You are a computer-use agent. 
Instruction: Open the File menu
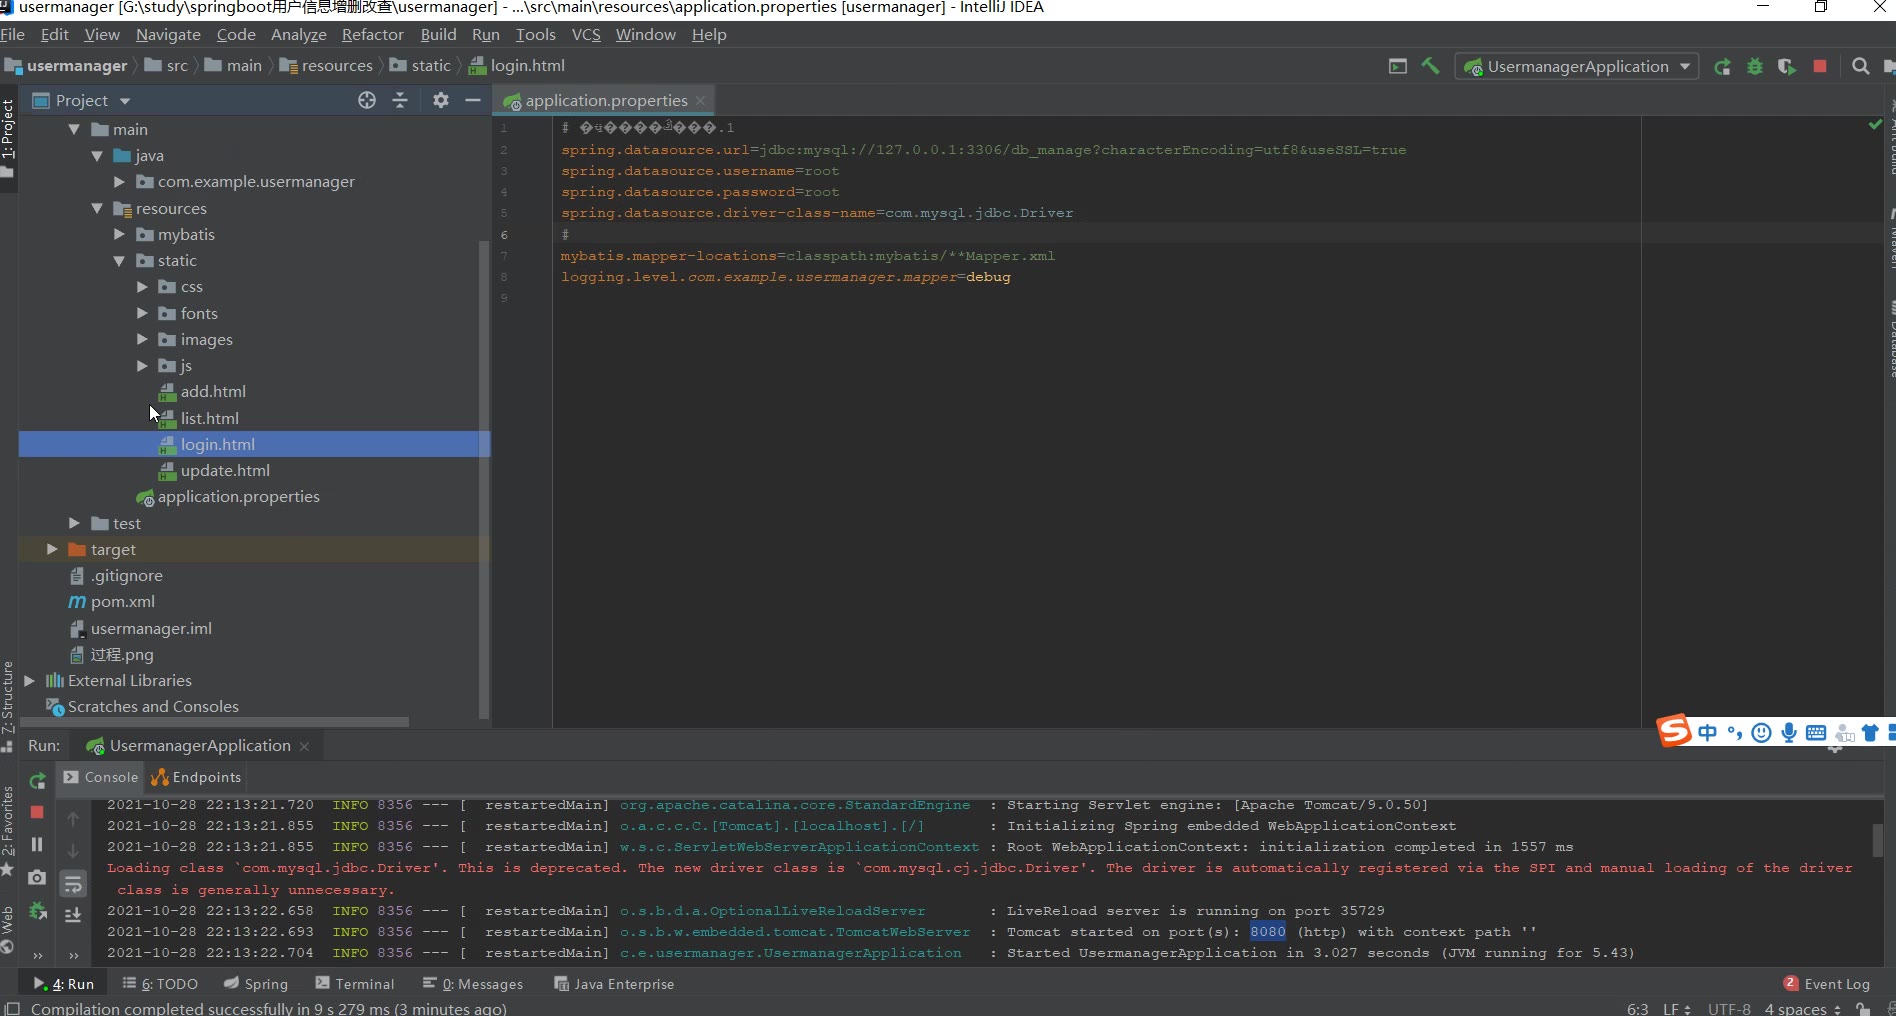click(x=13, y=35)
